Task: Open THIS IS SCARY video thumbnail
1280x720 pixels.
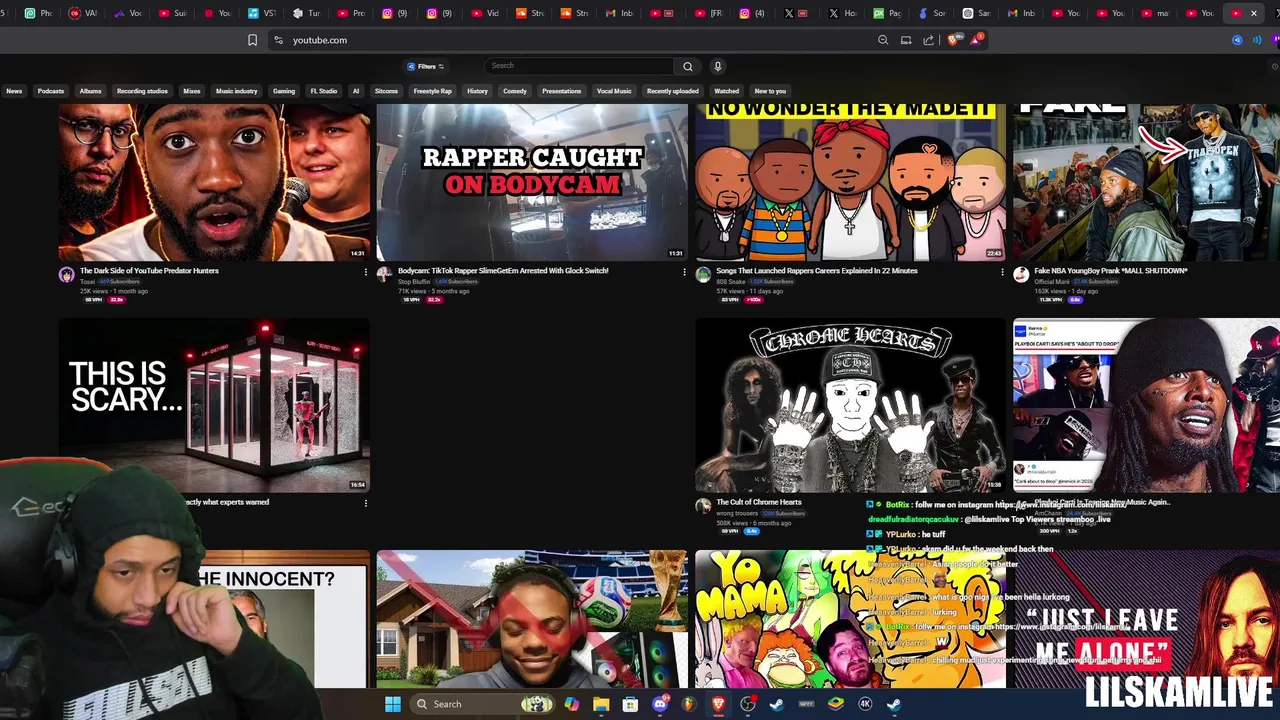Action: 214,405
